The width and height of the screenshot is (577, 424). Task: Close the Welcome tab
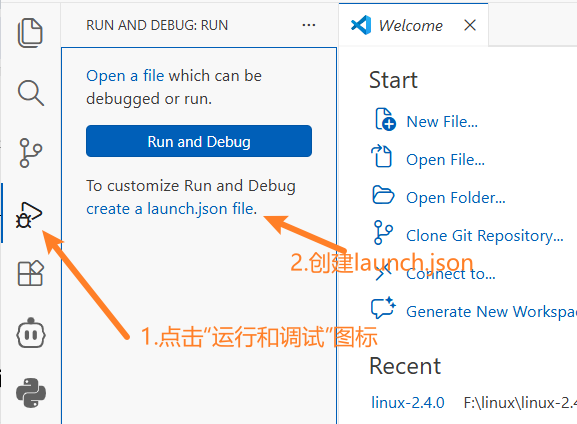click(x=470, y=25)
